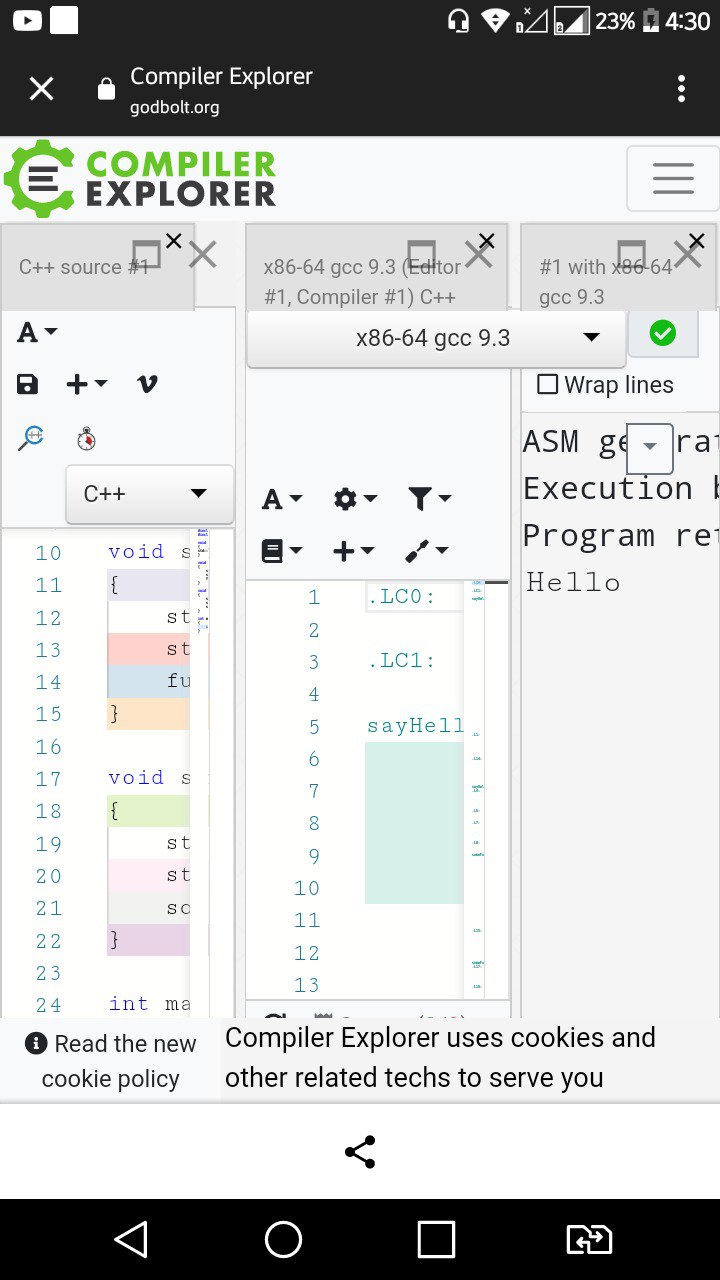This screenshot has width=720, height=1280.
Task: Open source editor font size menu
Action: [x=38, y=333]
